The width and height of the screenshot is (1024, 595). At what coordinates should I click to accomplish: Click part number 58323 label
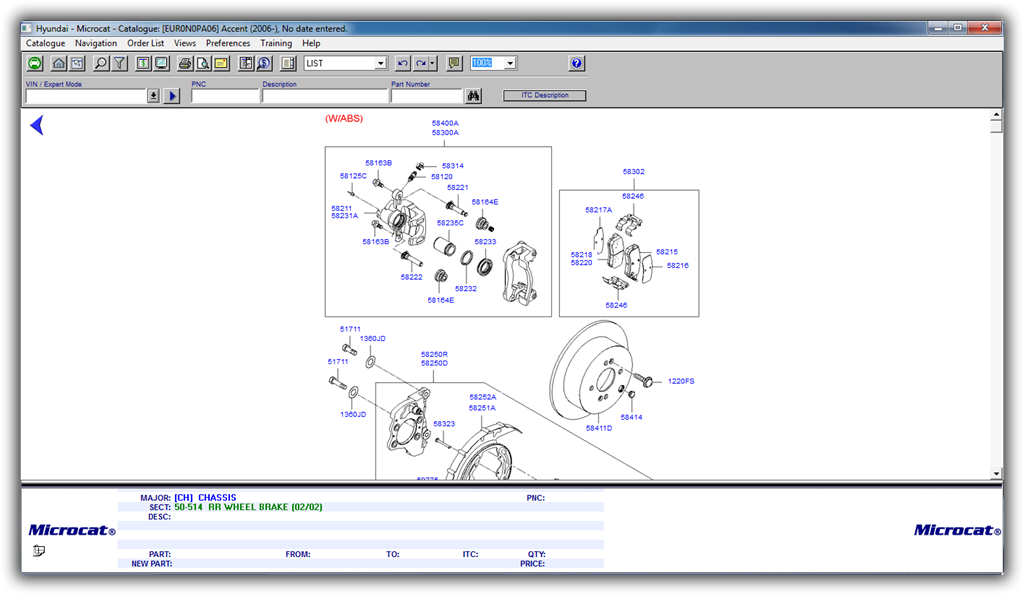tap(444, 424)
